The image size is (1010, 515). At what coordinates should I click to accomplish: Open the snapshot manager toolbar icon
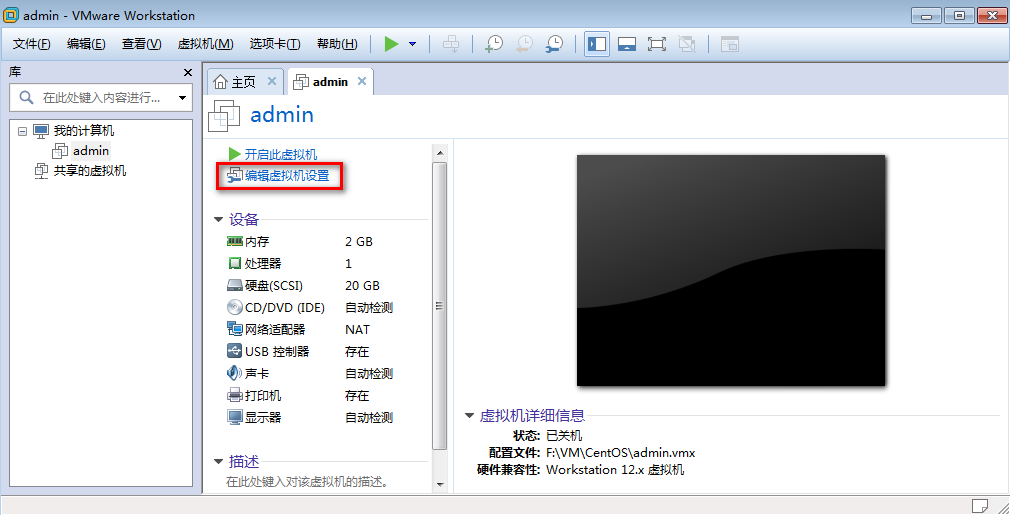(x=553, y=44)
